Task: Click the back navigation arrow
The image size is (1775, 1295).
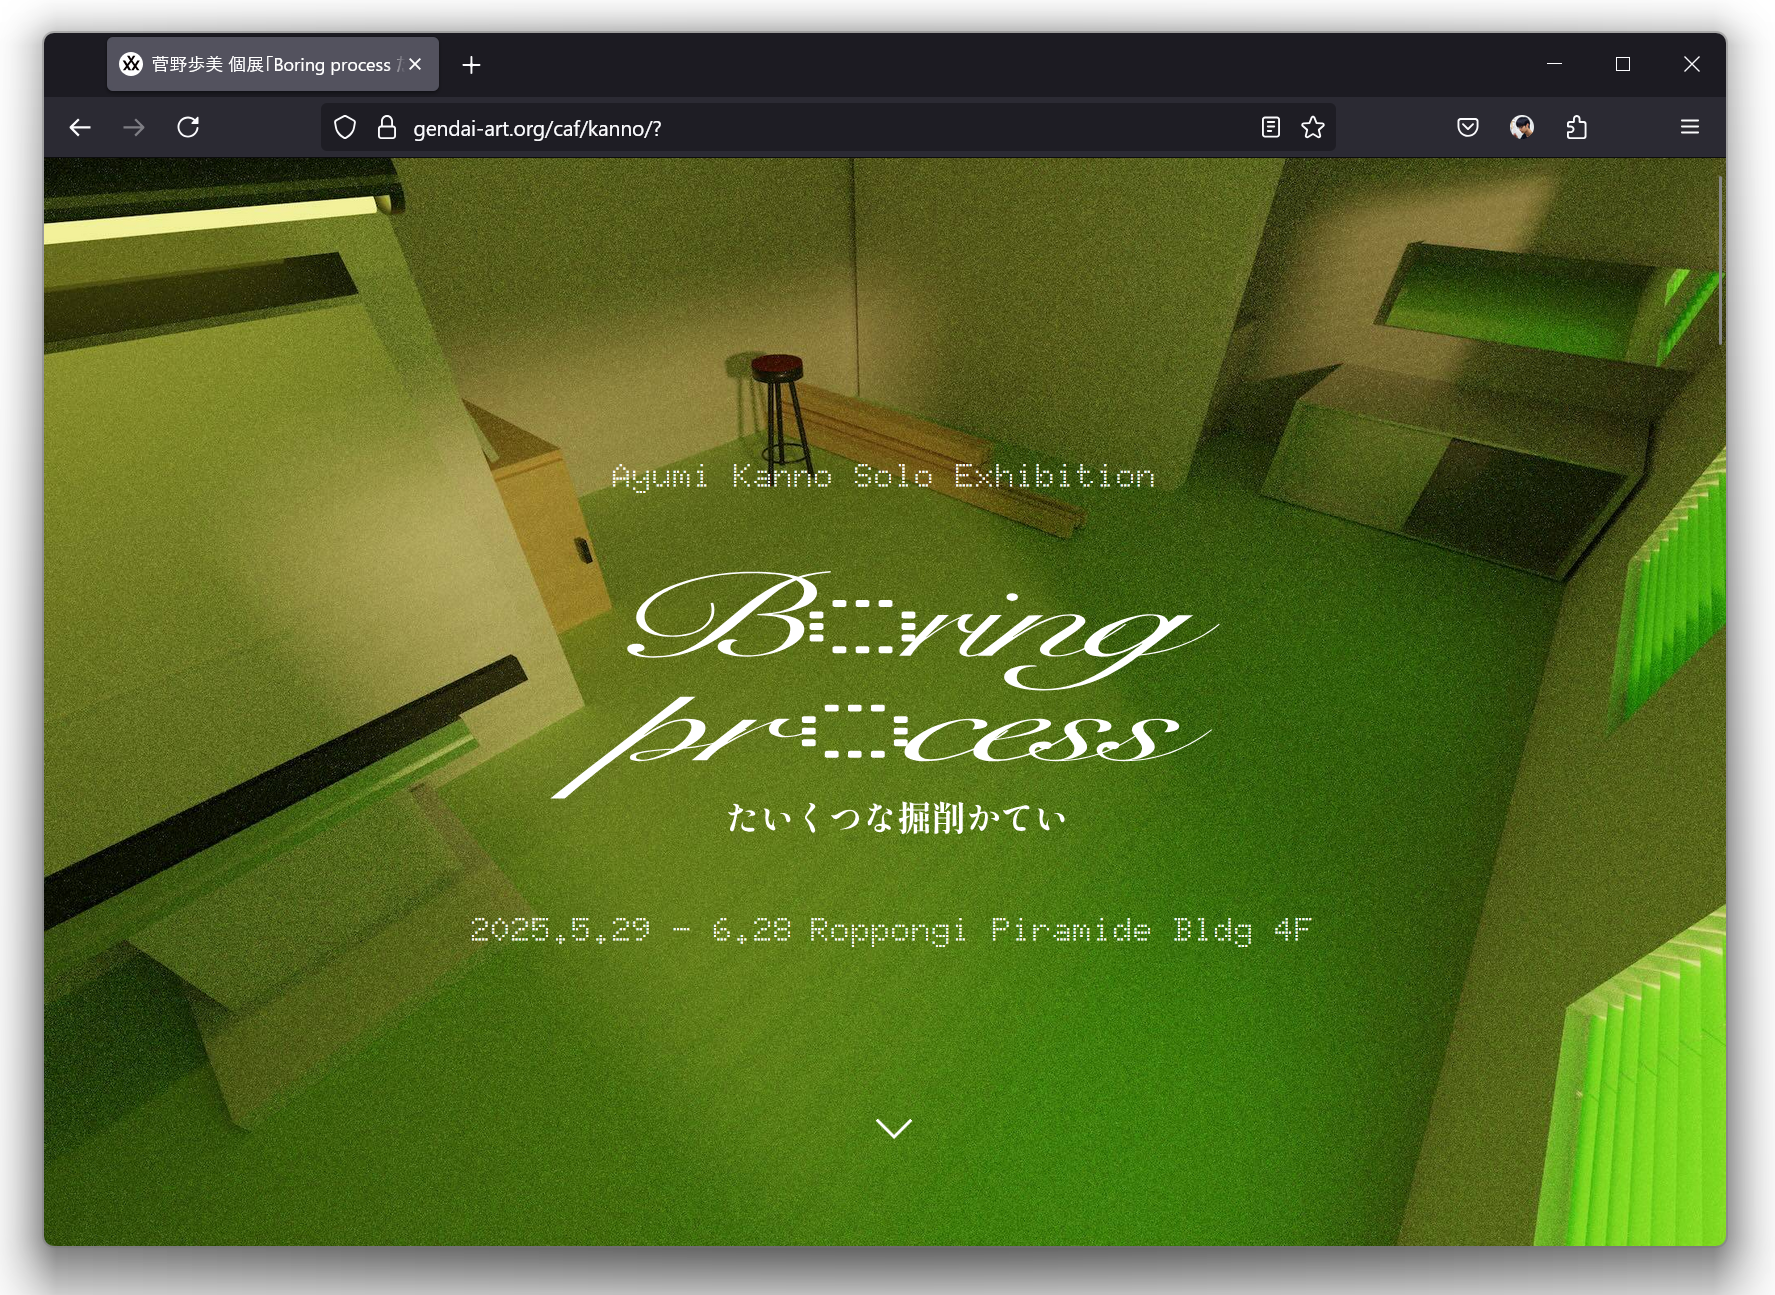Action: coord(80,127)
